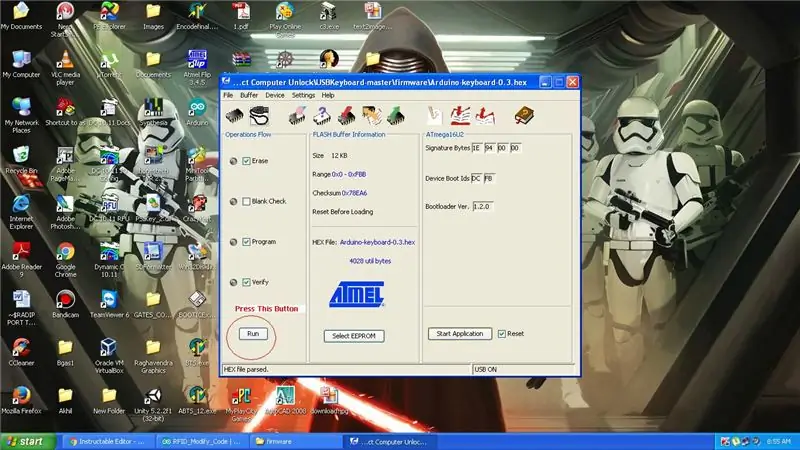Open the File menu in Flip
Screen dimensions: 800x450
228,95
